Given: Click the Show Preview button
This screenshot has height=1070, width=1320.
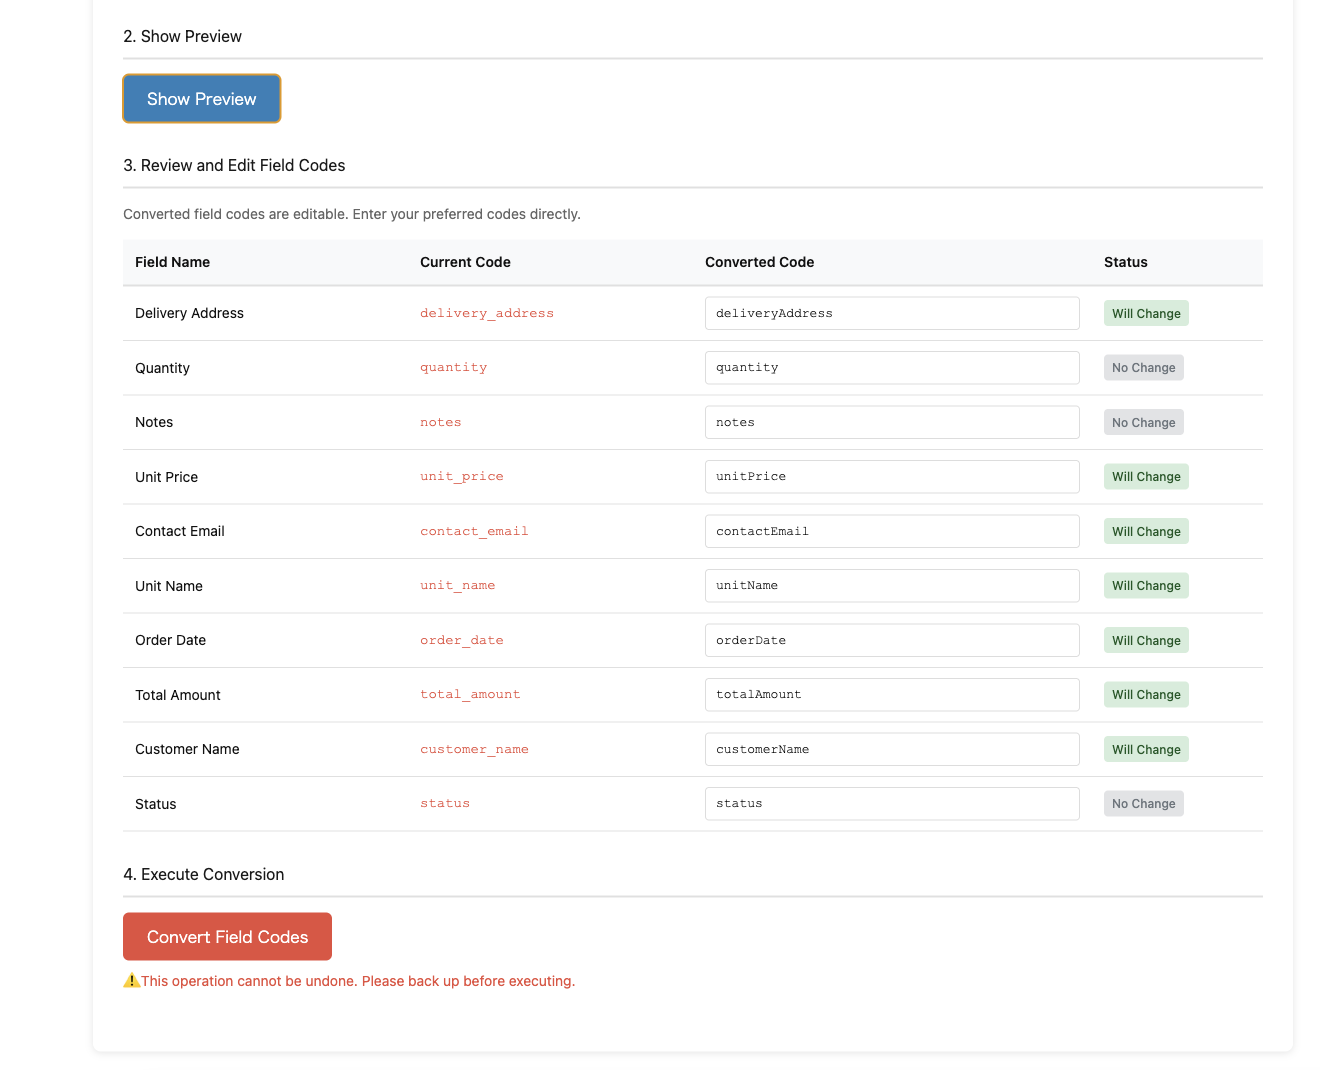Looking at the screenshot, I should click(x=201, y=99).
